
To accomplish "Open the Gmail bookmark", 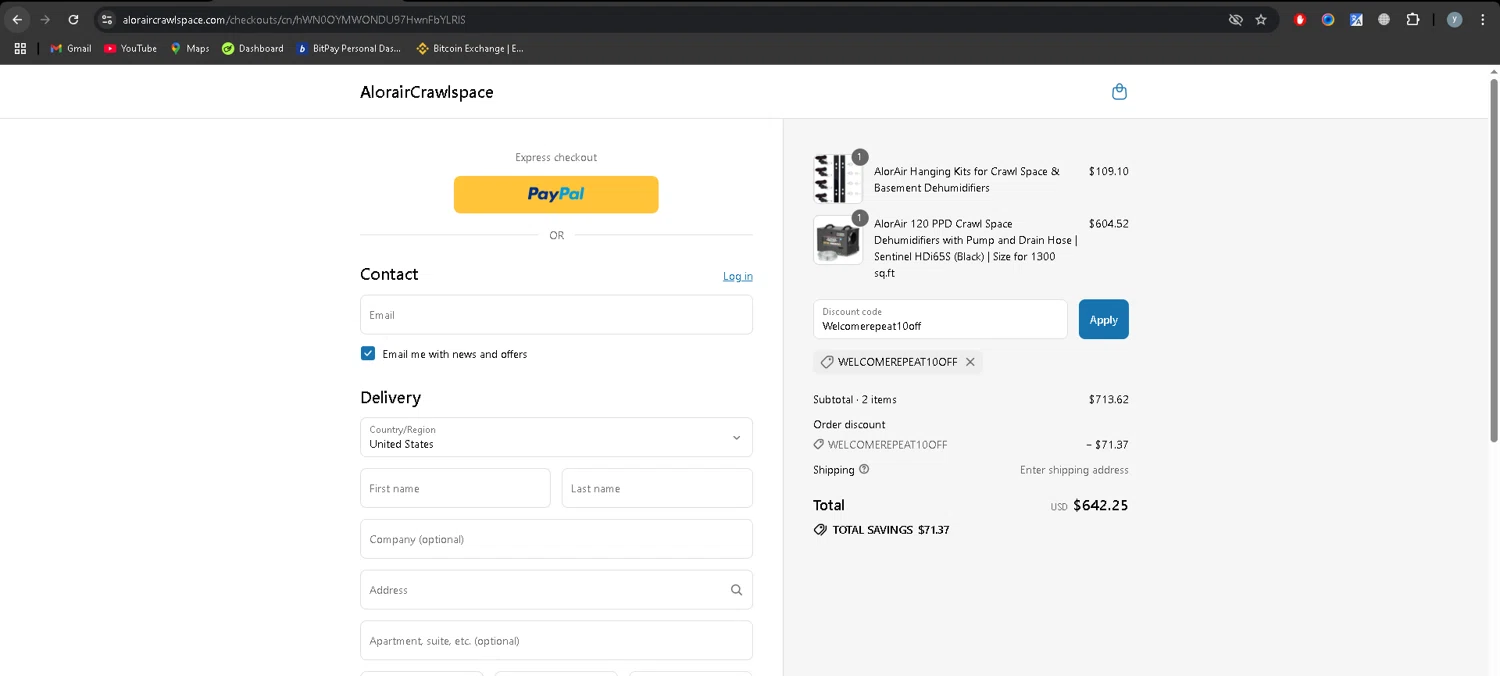I will (x=71, y=48).
